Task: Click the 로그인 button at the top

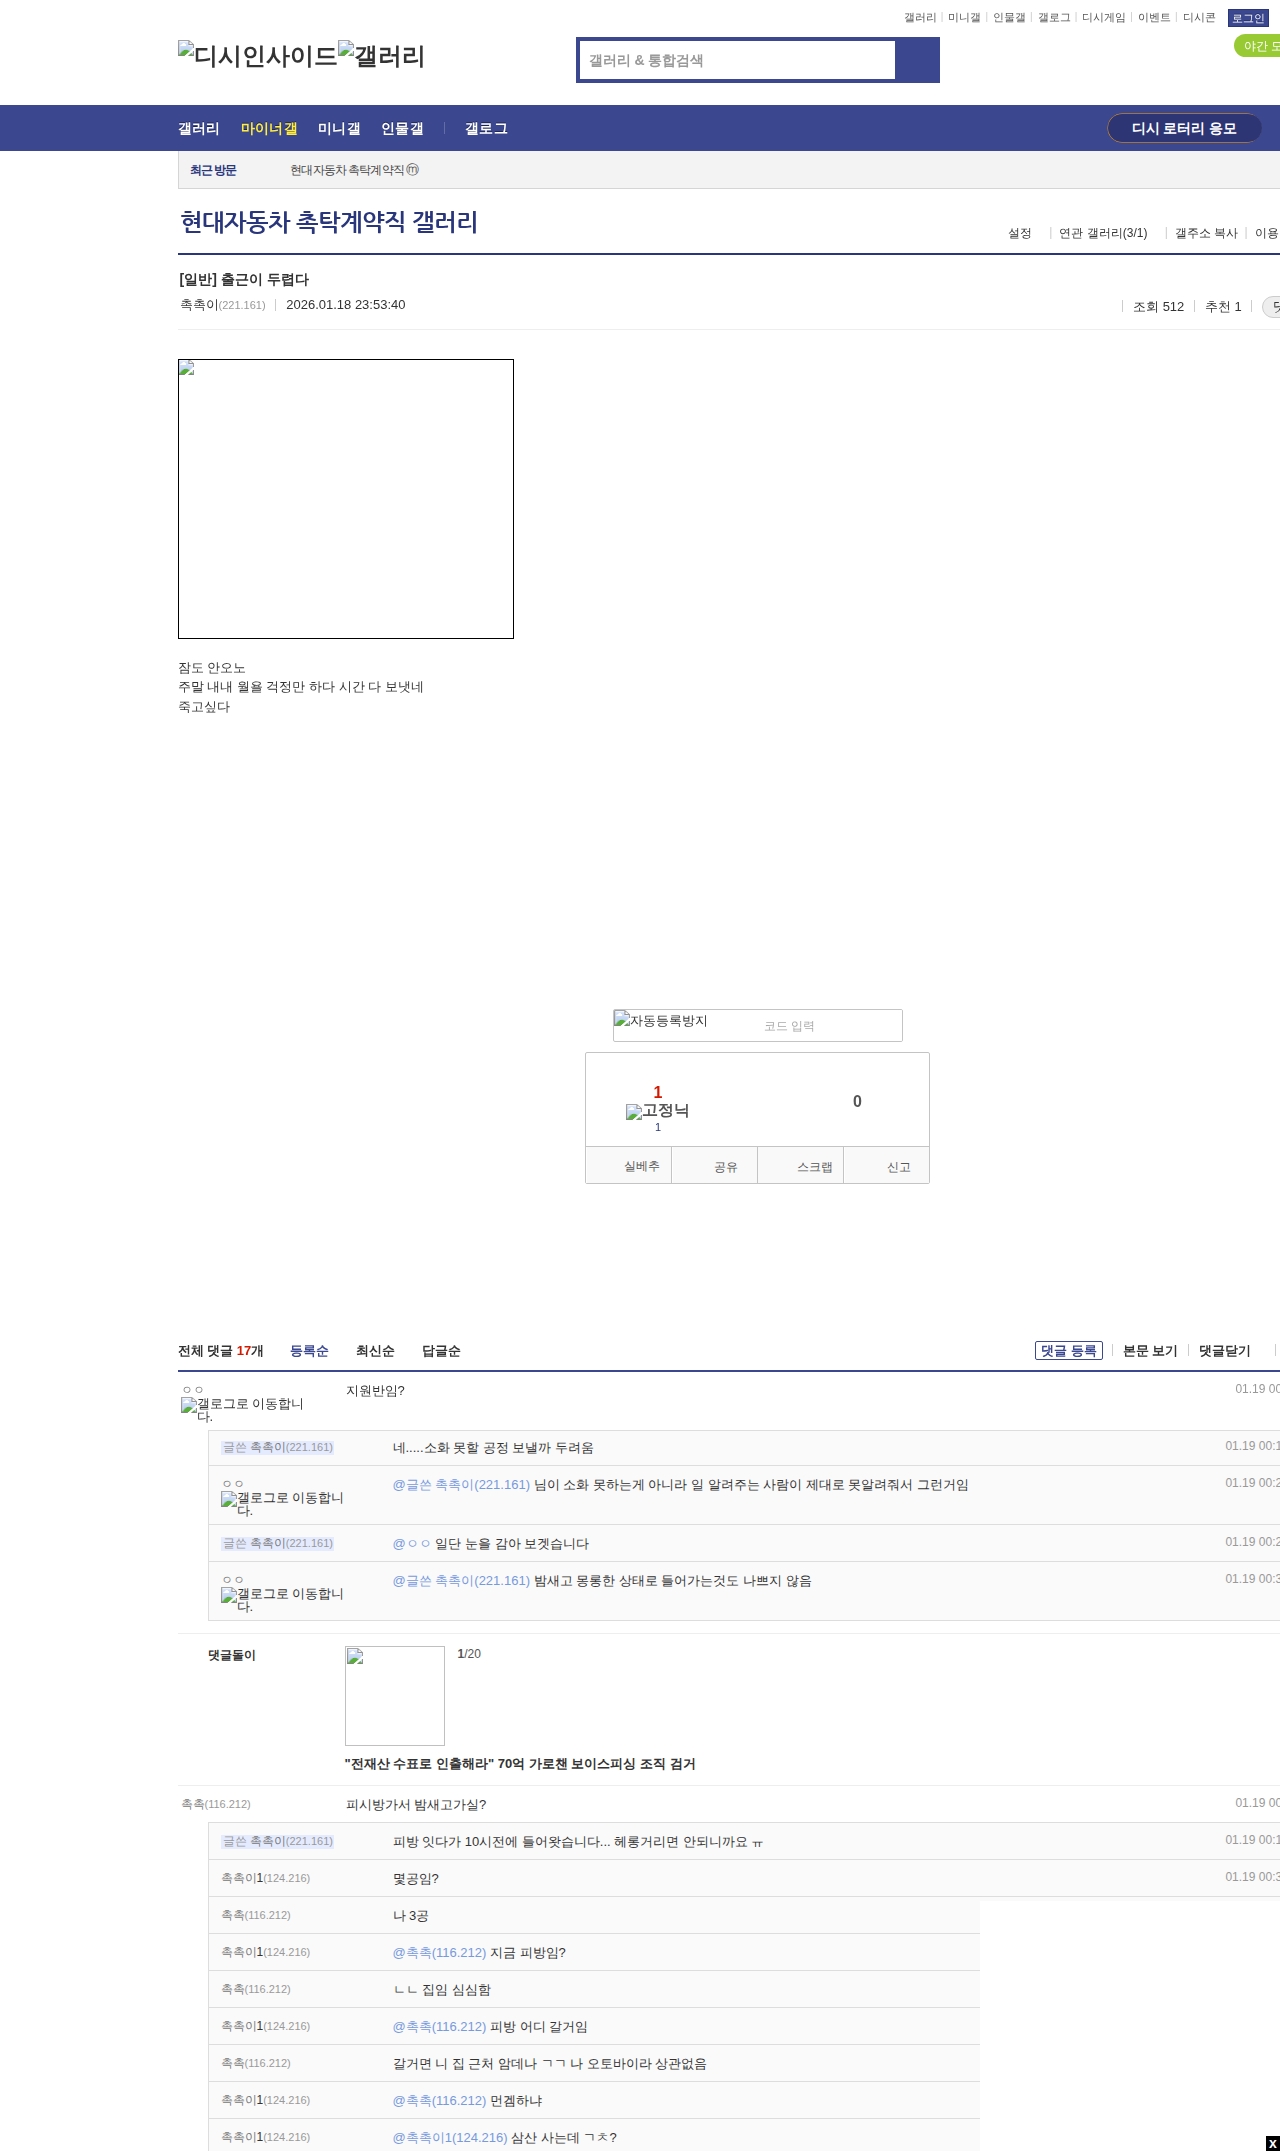Action: 1248,18
